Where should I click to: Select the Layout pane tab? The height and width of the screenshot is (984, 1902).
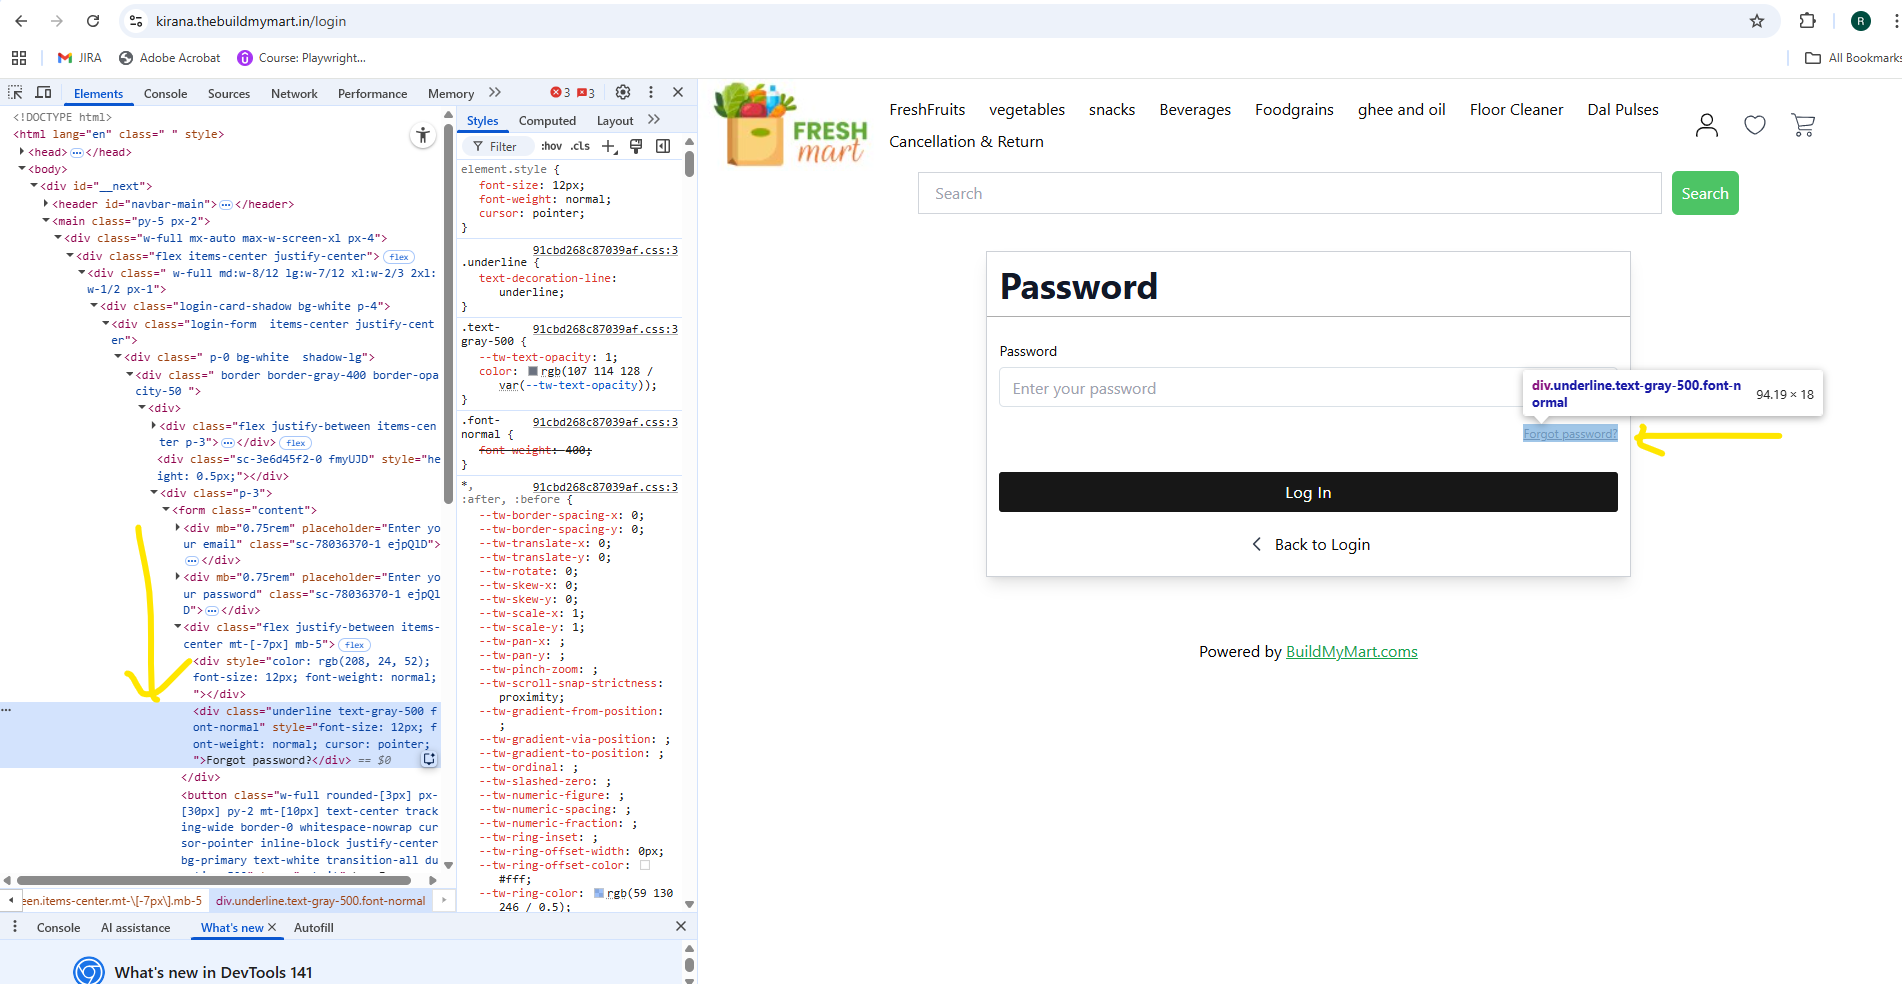coord(615,121)
